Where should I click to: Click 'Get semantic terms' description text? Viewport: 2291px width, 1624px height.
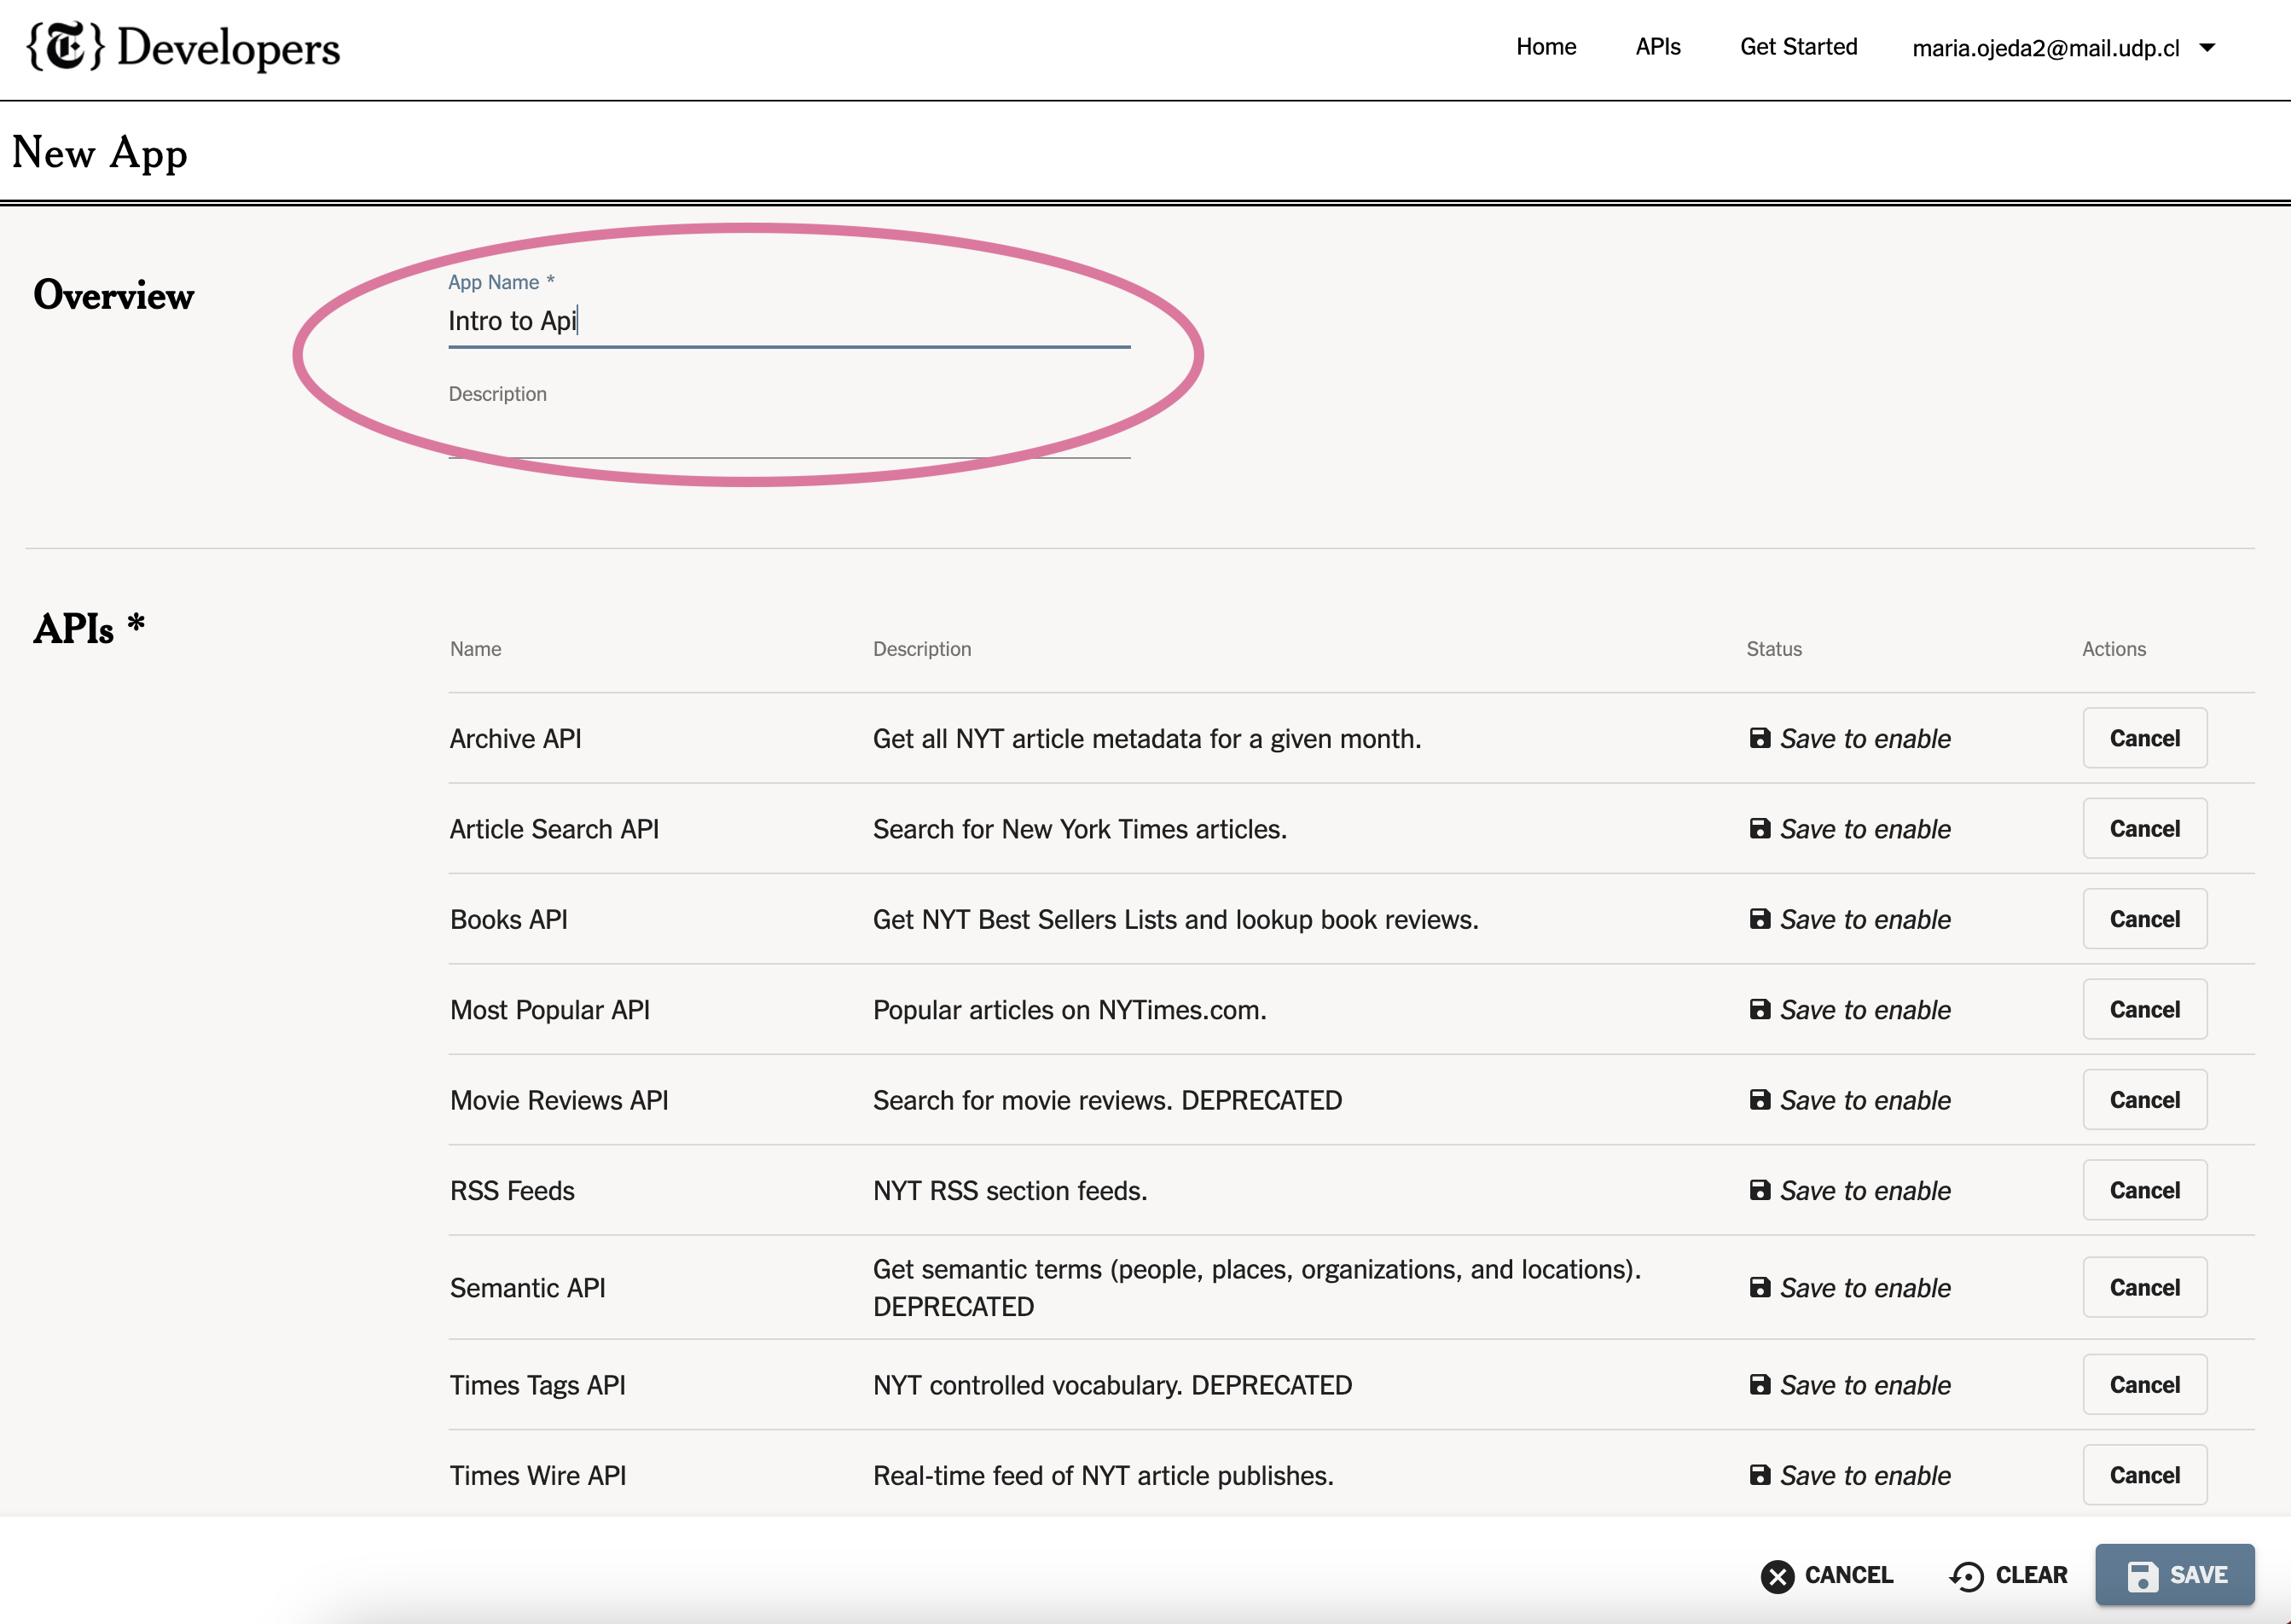click(x=1257, y=1287)
